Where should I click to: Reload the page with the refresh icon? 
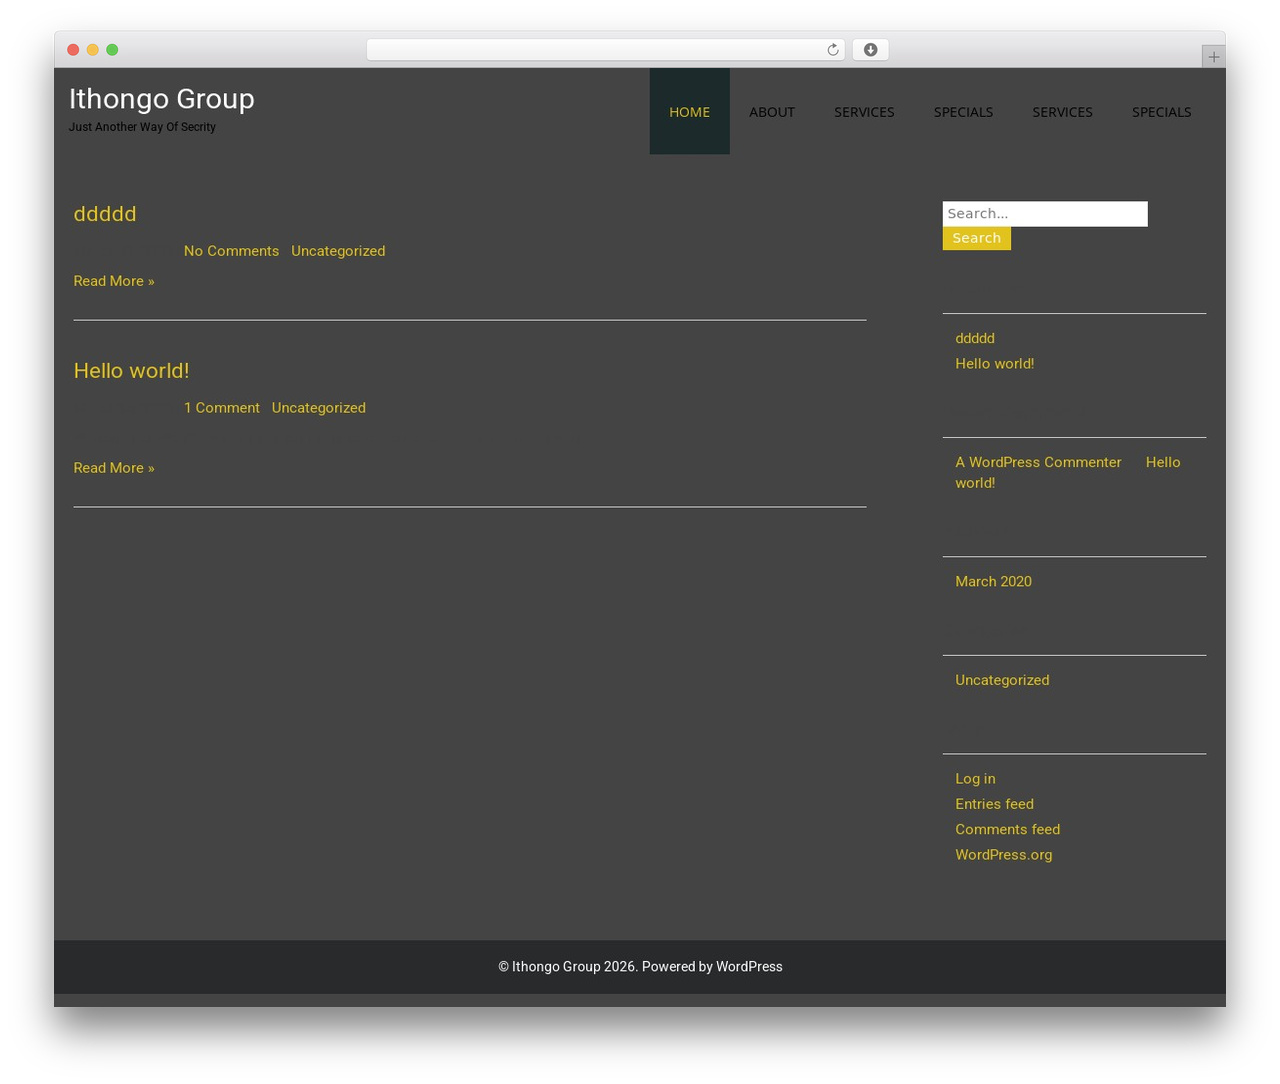tap(832, 50)
